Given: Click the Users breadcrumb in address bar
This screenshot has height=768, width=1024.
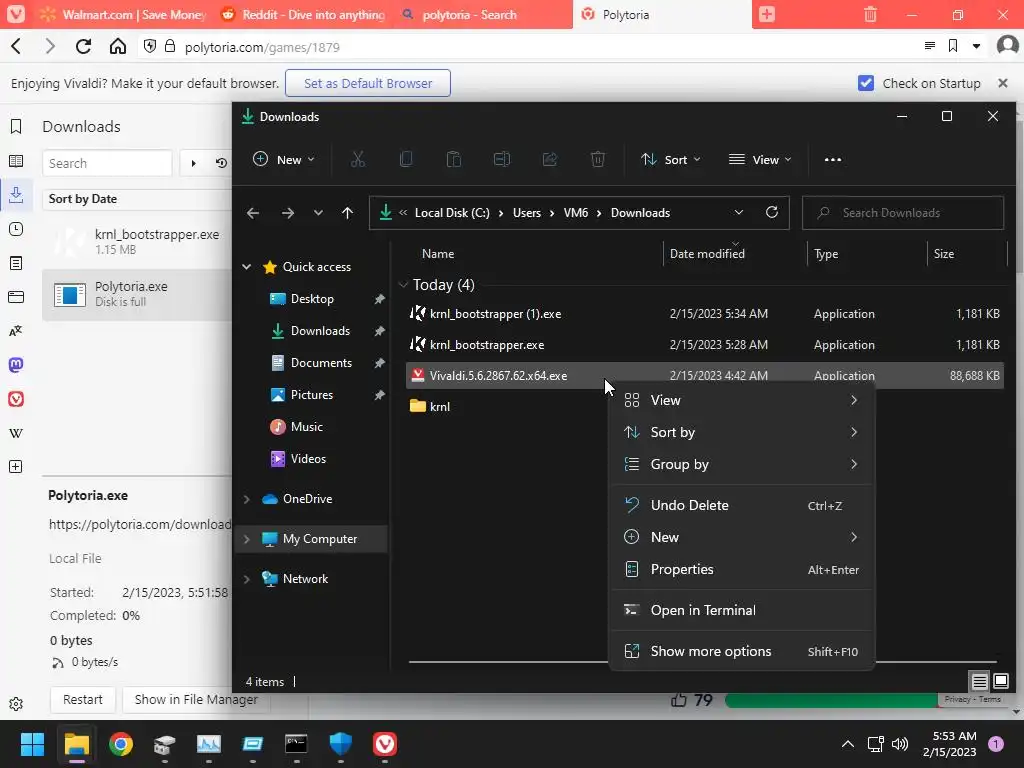Looking at the screenshot, I should 526,213.
